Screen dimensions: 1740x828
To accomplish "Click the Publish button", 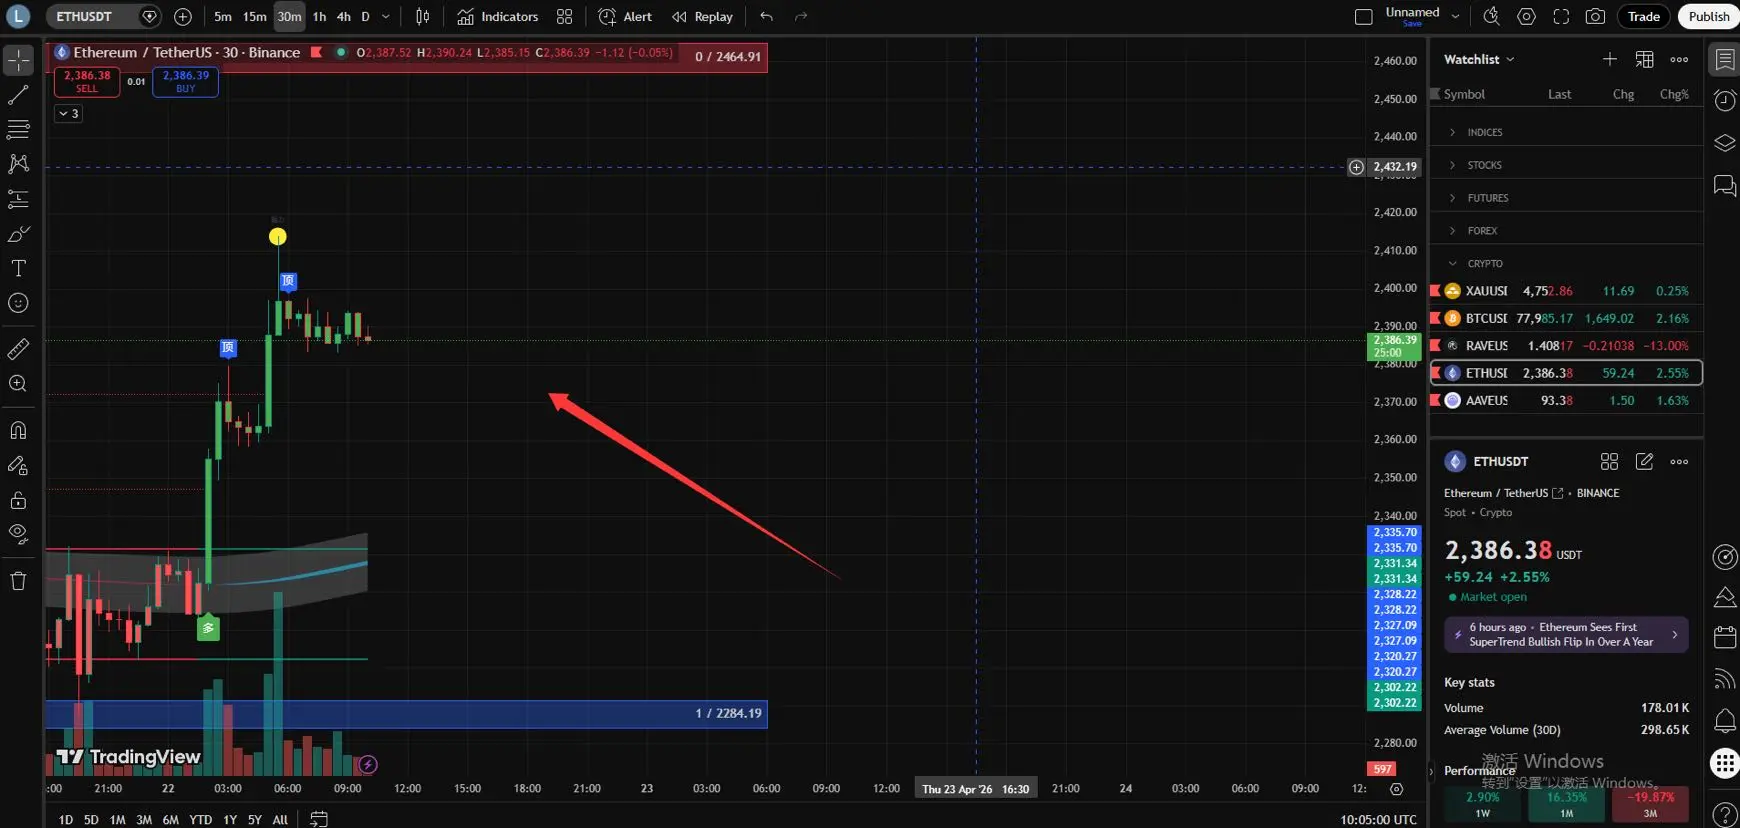I will point(1709,17).
